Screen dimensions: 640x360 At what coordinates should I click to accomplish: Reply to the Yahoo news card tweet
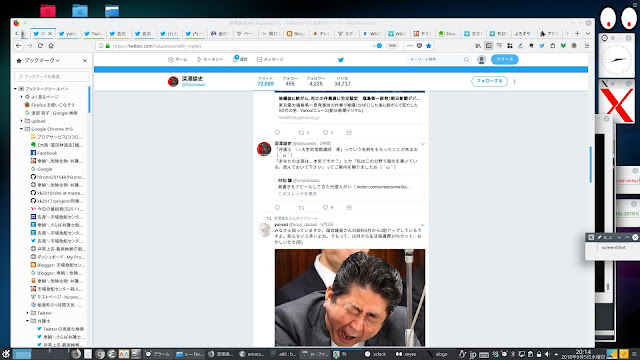[x=278, y=132]
